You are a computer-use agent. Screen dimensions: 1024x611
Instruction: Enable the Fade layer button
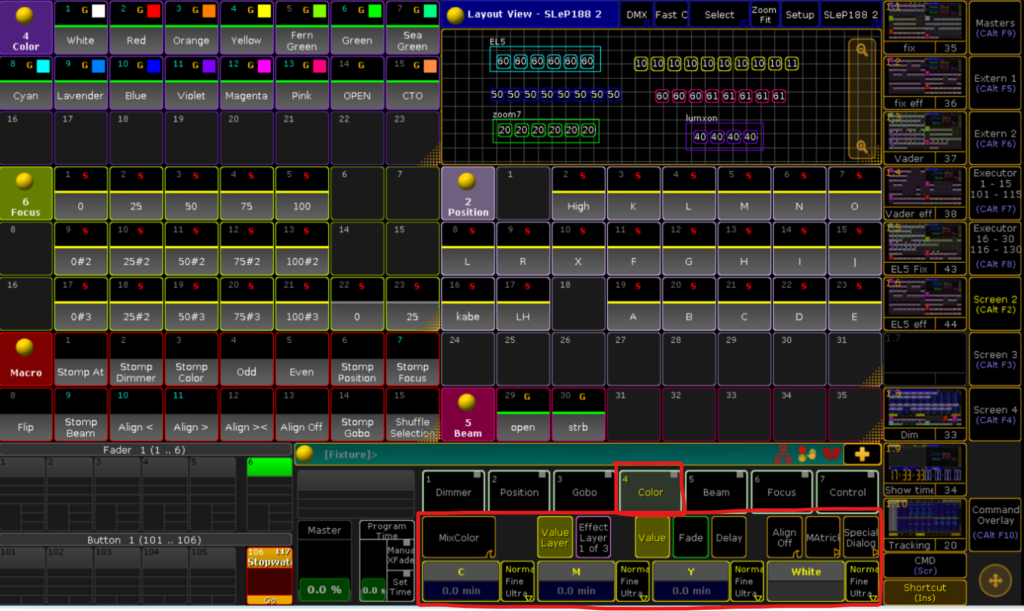click(690, 537)
